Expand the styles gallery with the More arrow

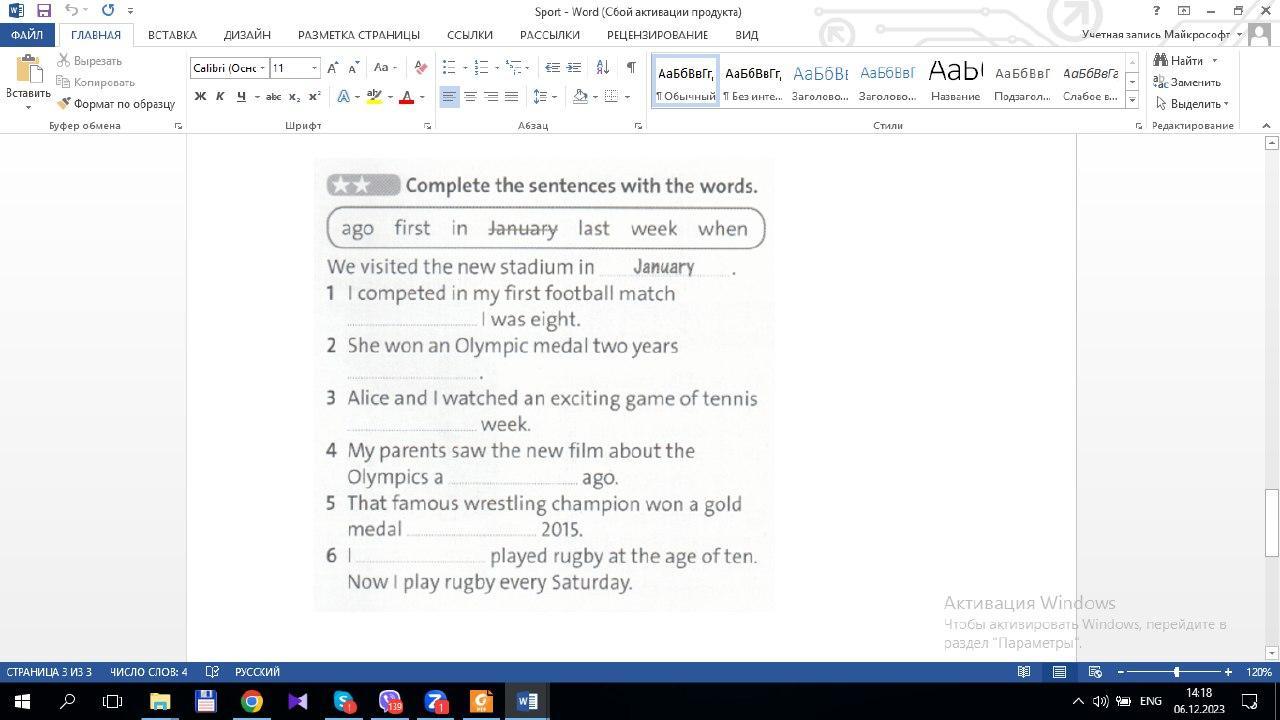(x=1132, y=100)
